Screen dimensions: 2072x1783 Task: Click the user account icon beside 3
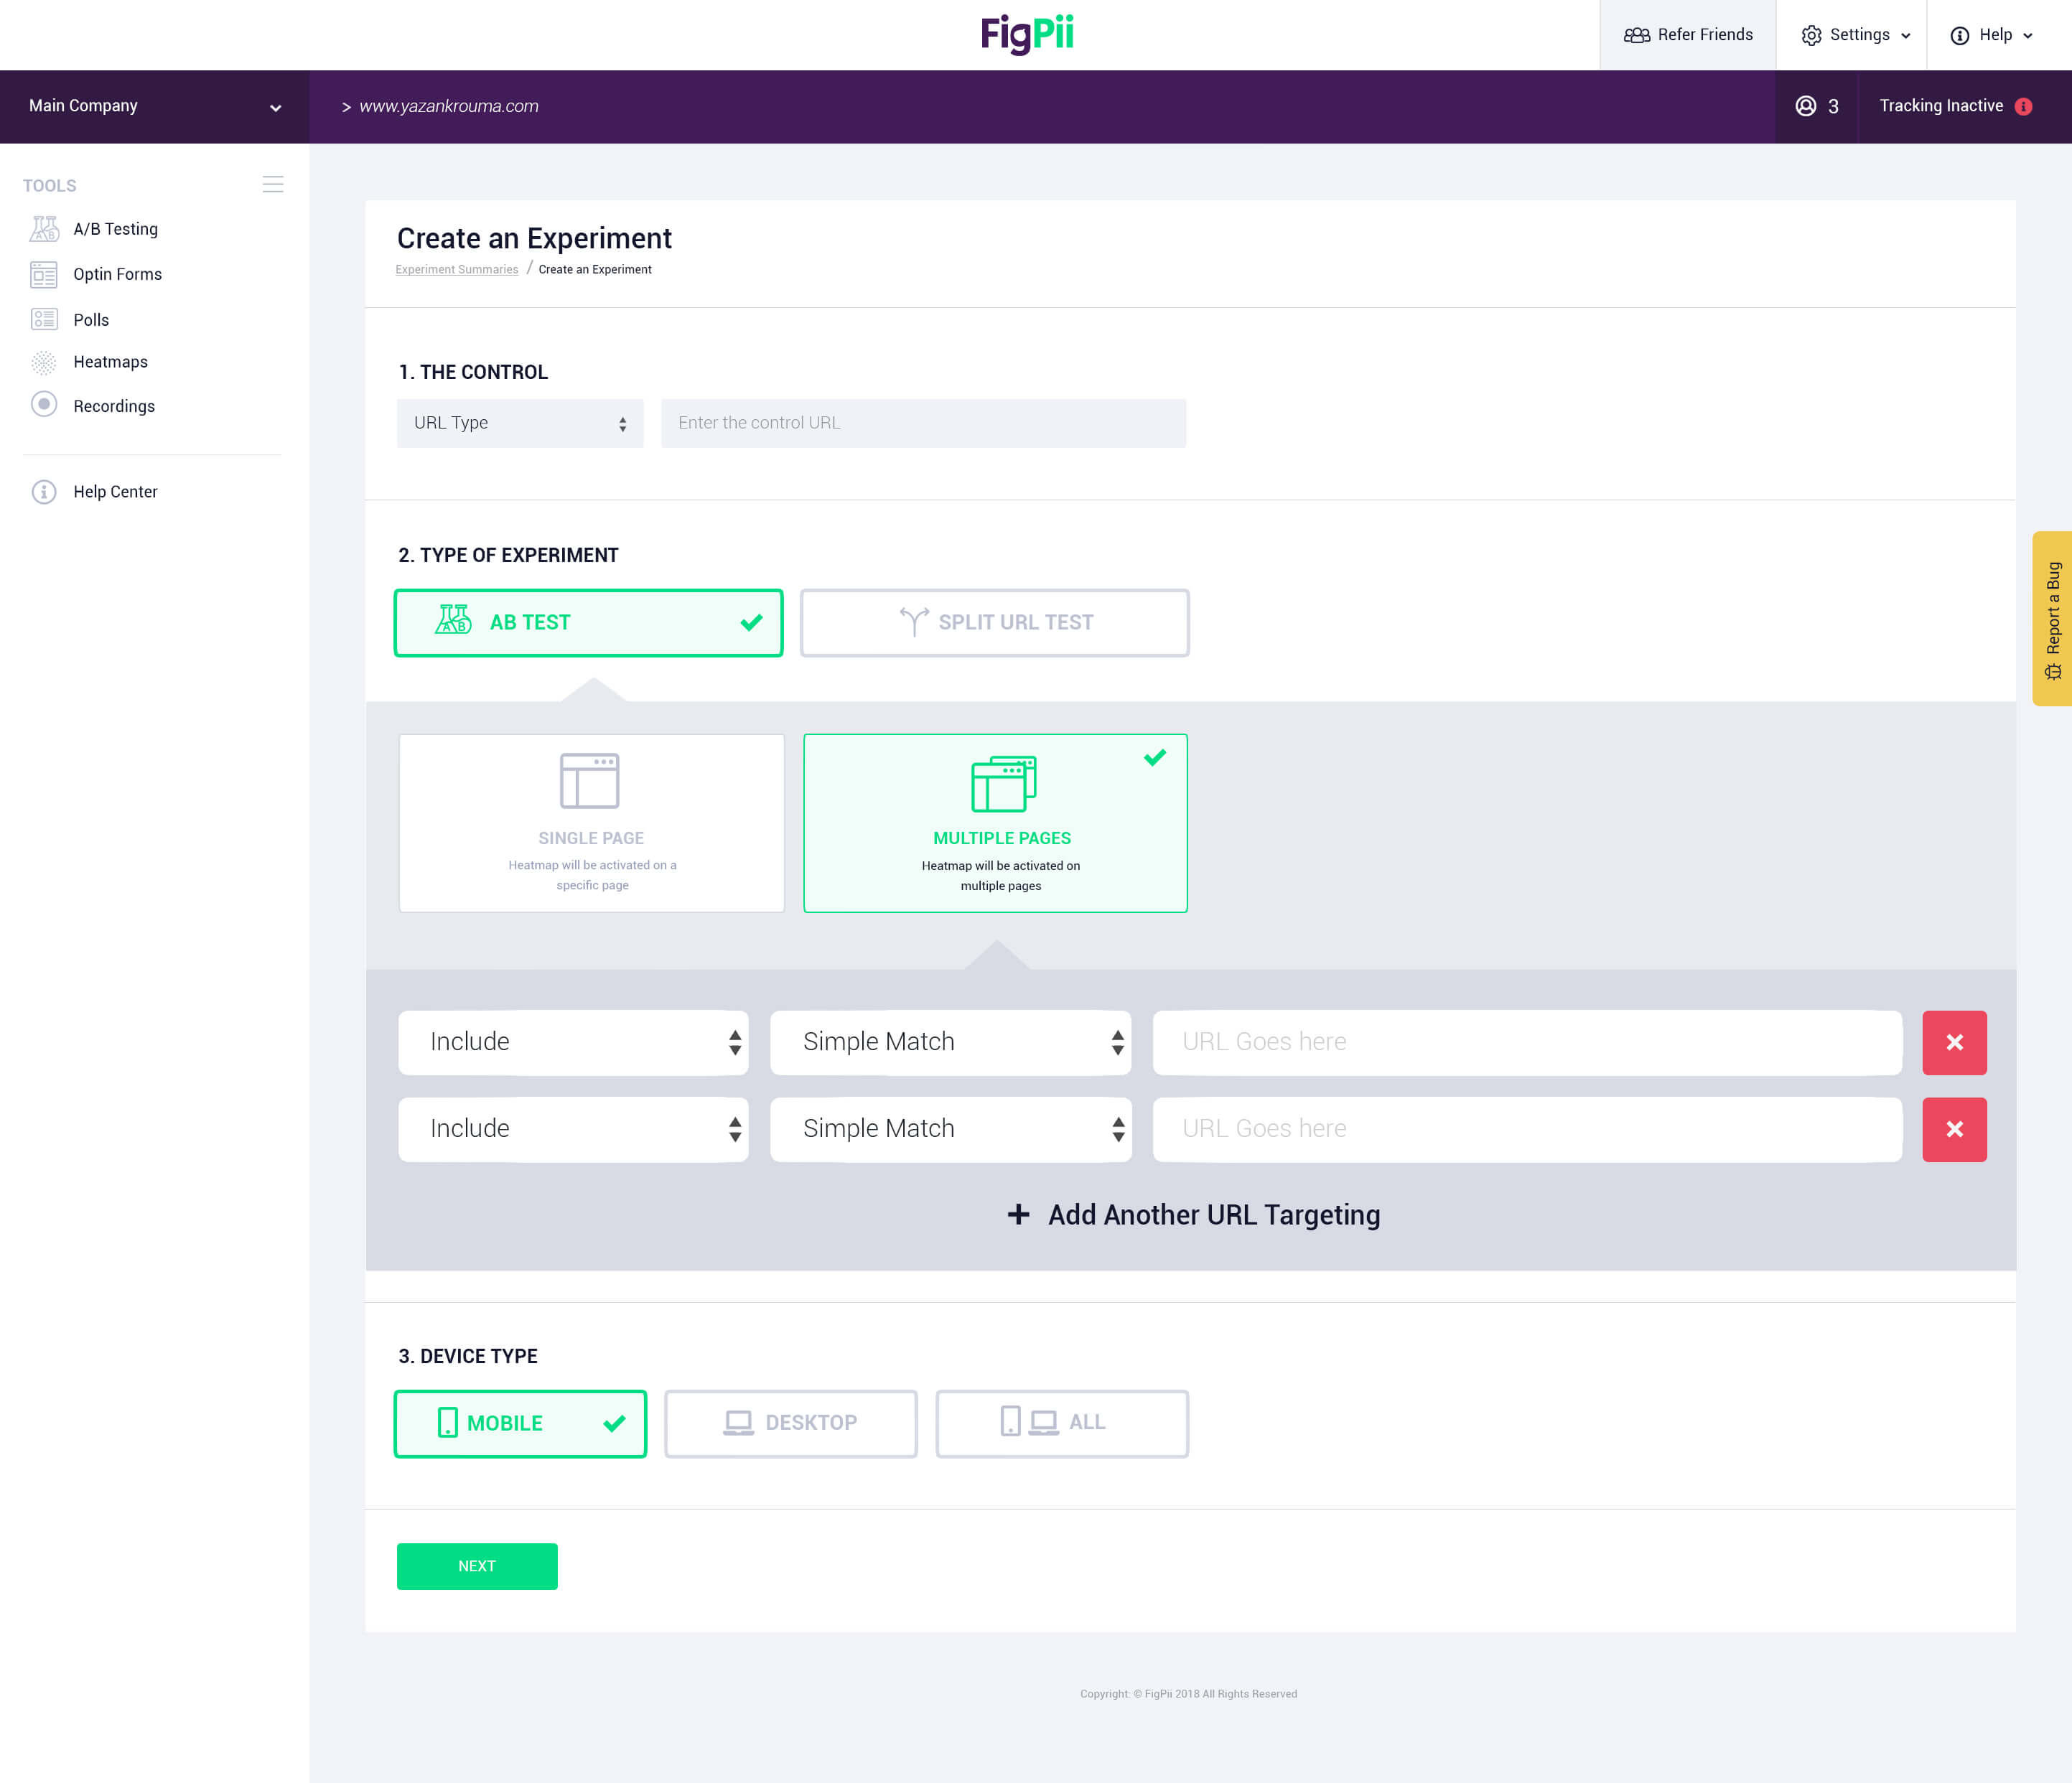pos(1806,106)
